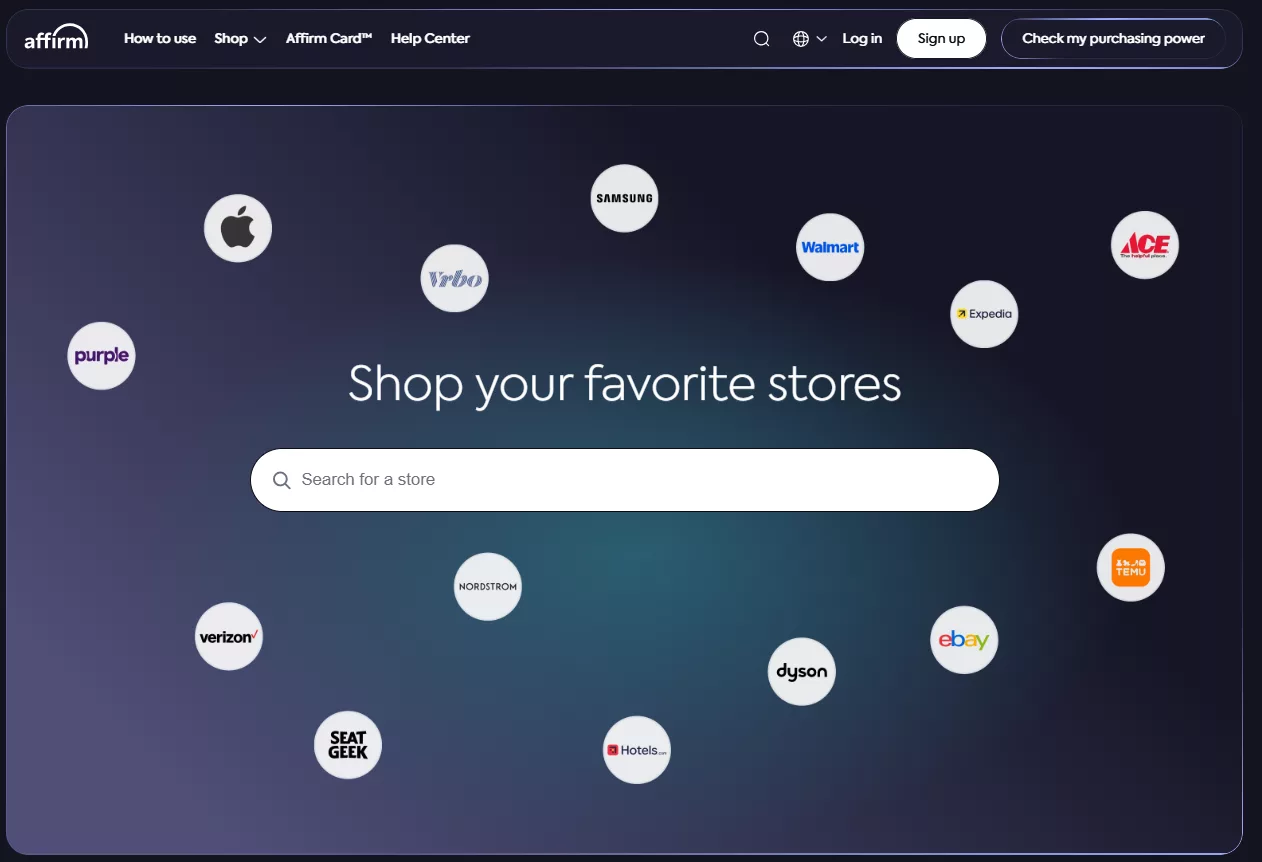The image size is (1262, 862).
Task: Expand the Shop dropdown menu
Action: (x=240, y=39)
